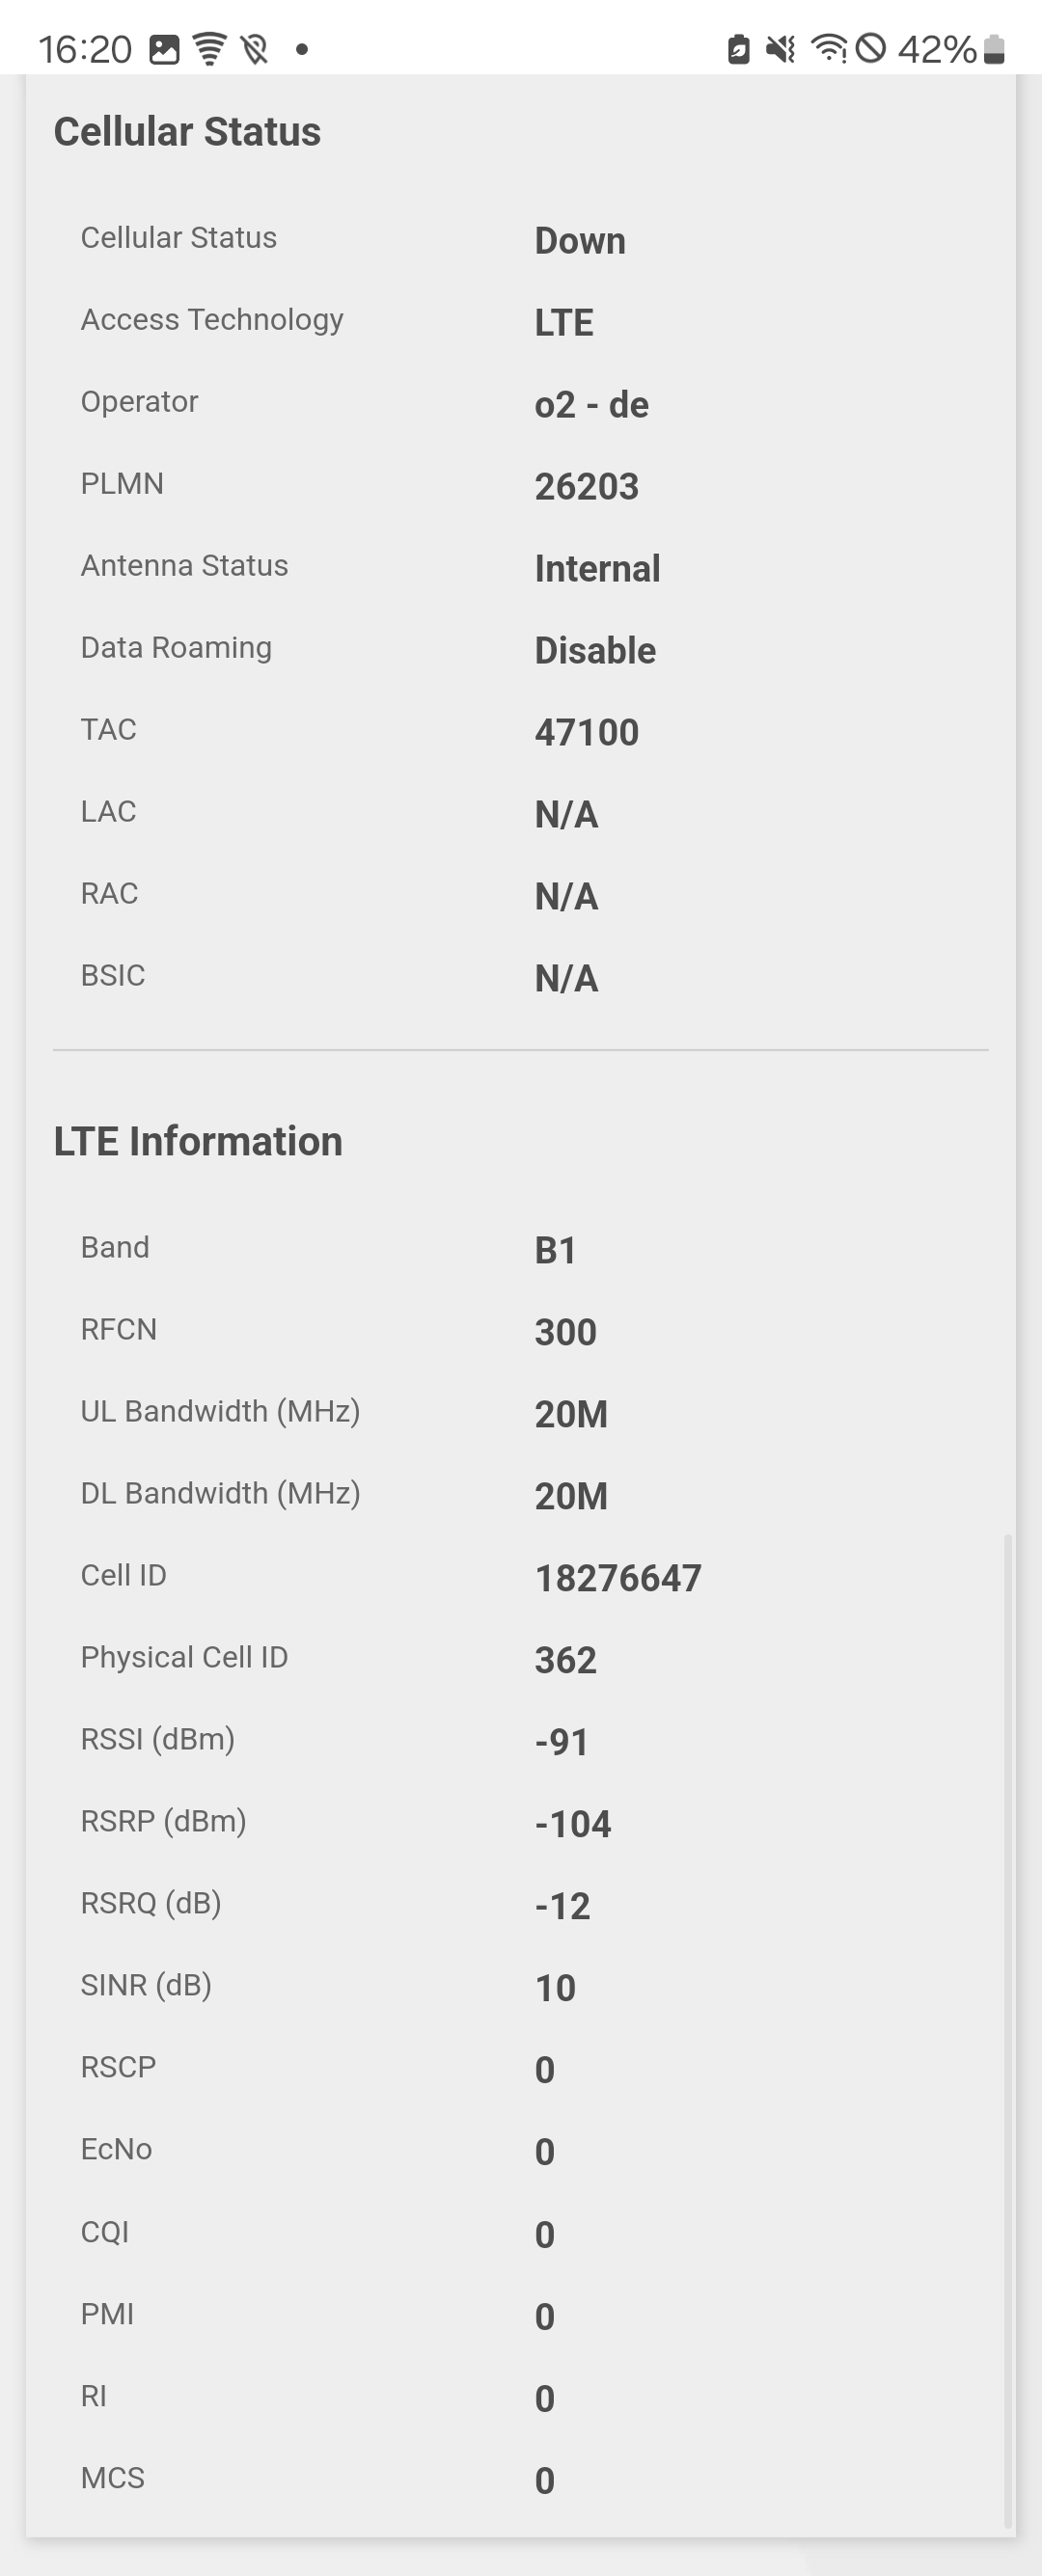This screenshot has height=2576, width=1042.
Task: Tap the Data Roaming Disable value
Action: pos(595,651)
